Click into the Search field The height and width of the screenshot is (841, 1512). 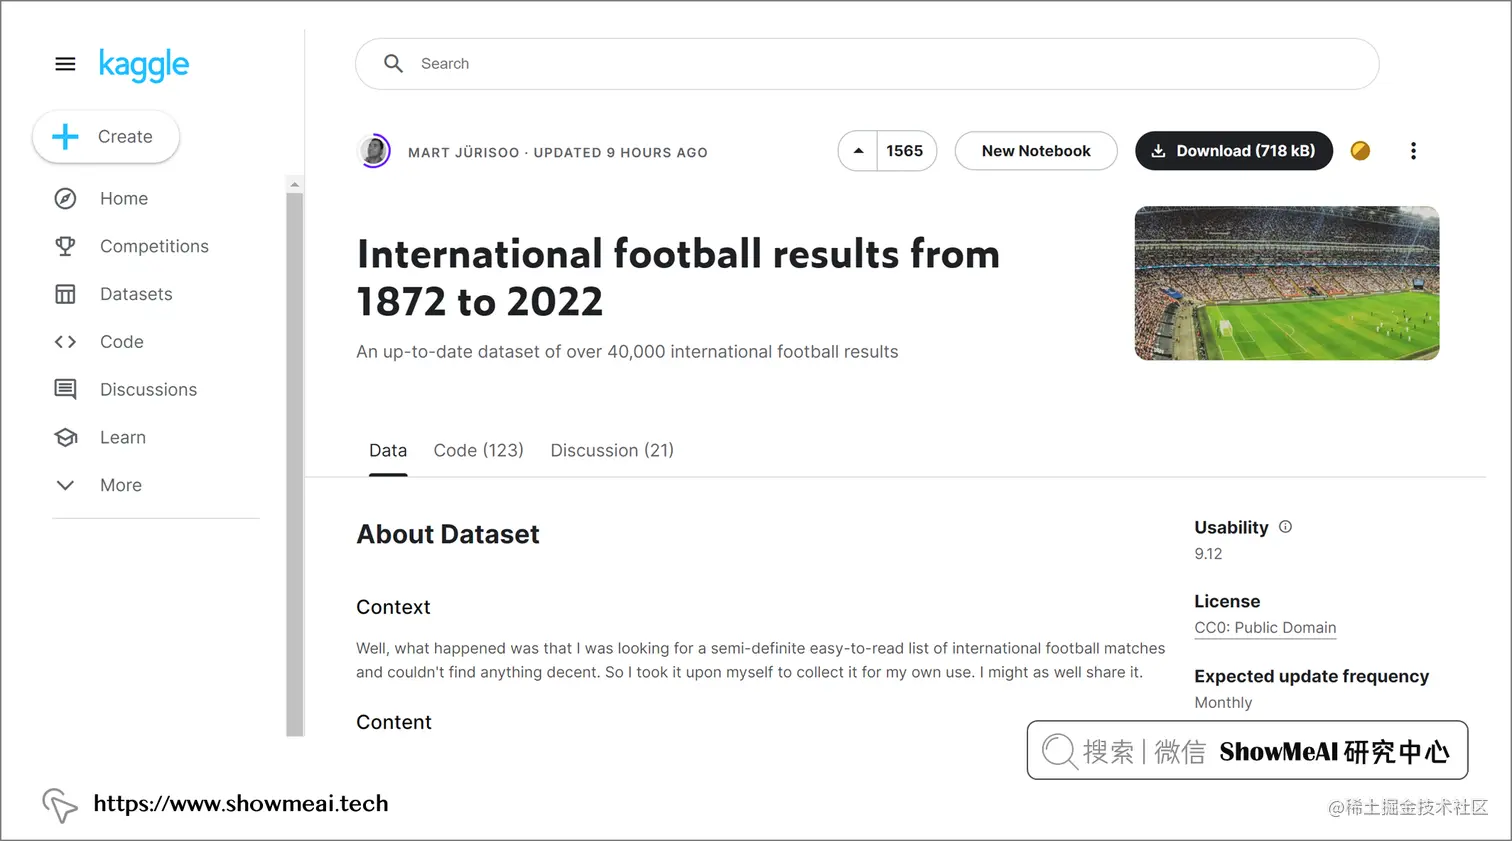(867, 64)
